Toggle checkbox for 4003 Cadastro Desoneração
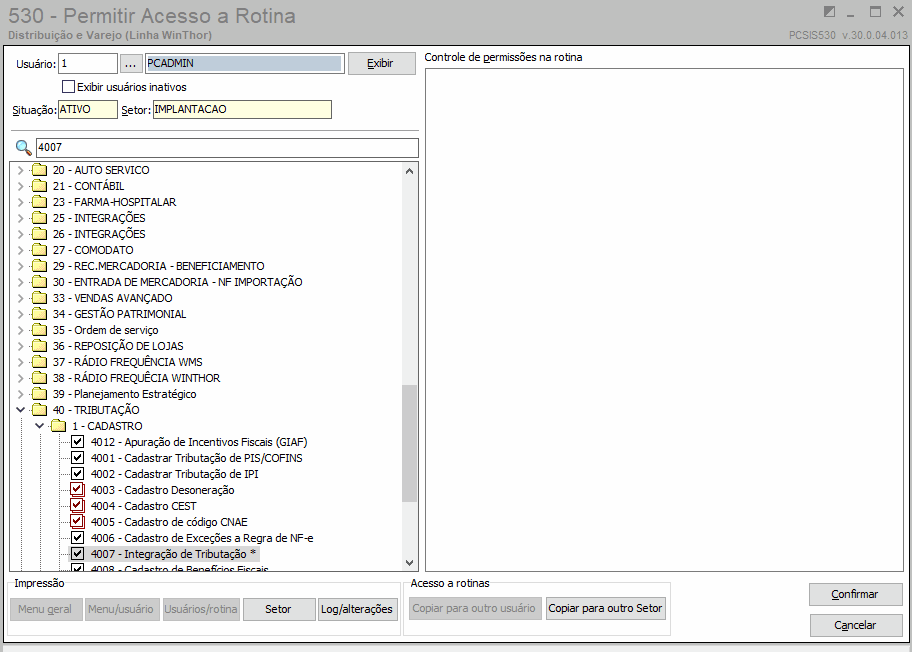The width and height of the screenshot is (912, 652). tap(77, 490)
